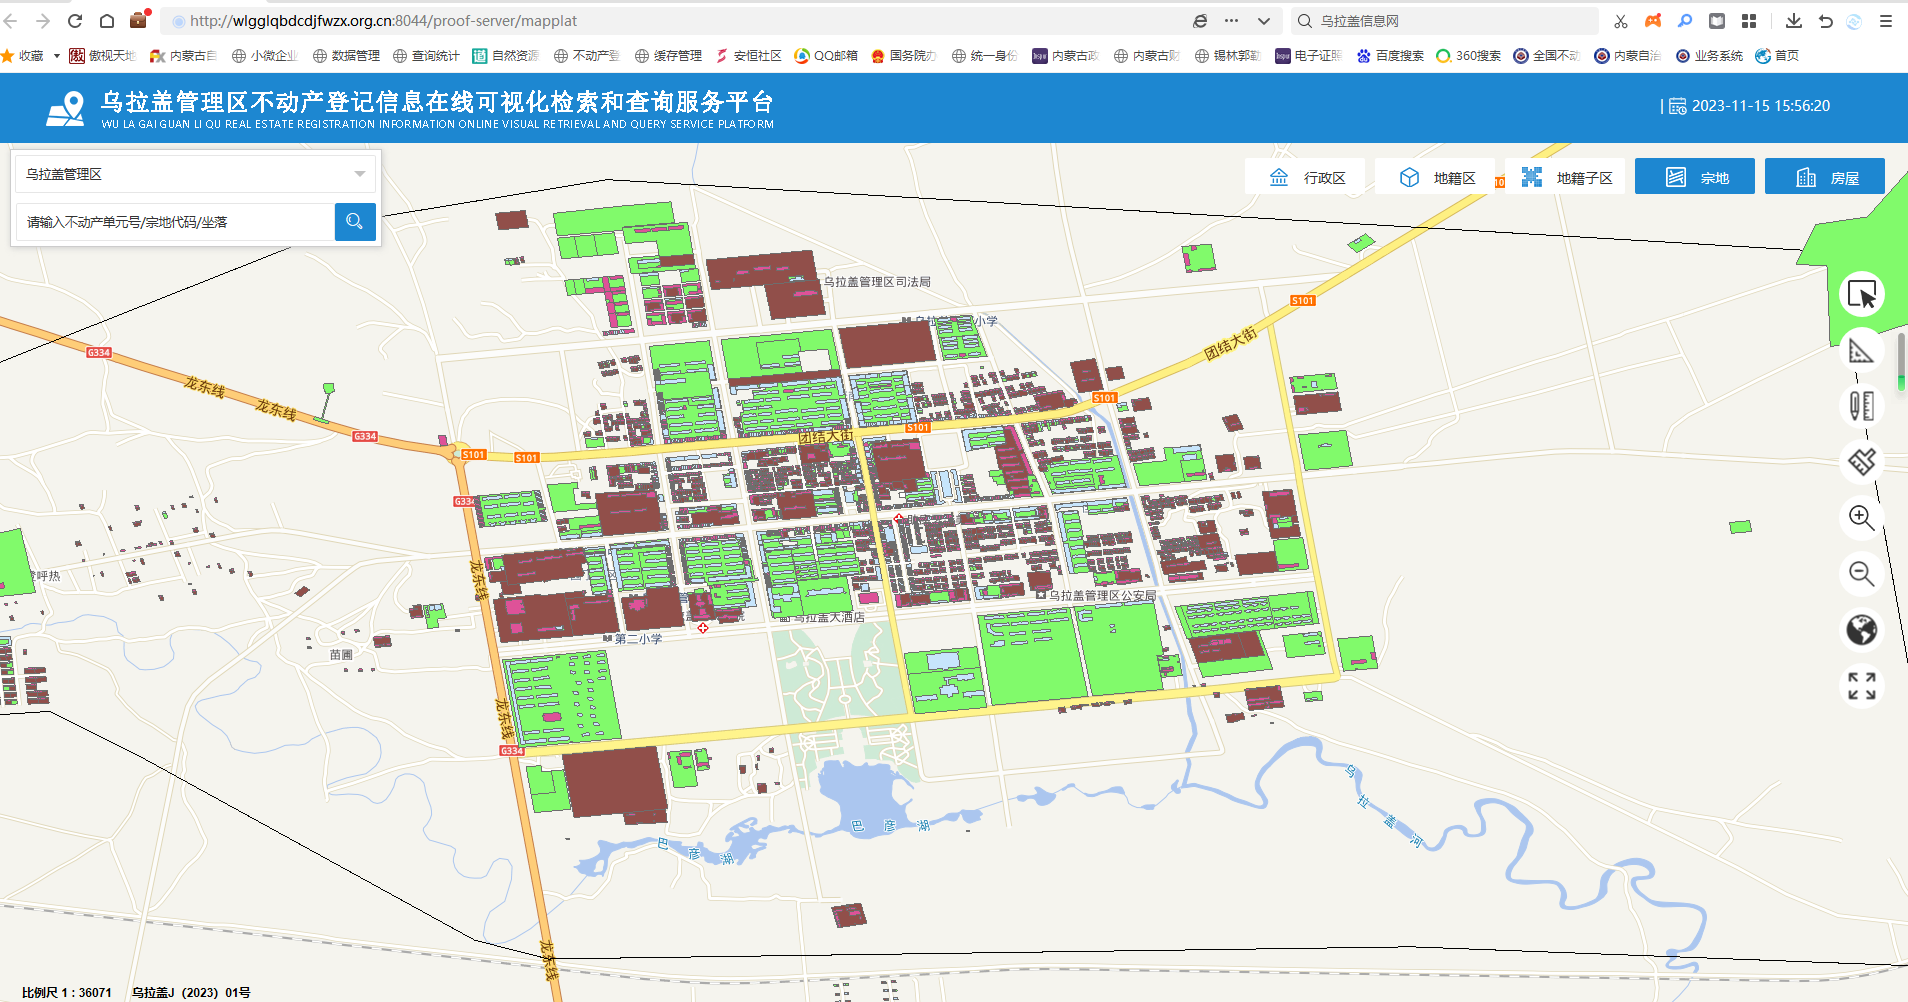Click the 乌拉盖J (2023) 01号 text
Viewport: 1908px width, 1002px height.
pos(191,993)
